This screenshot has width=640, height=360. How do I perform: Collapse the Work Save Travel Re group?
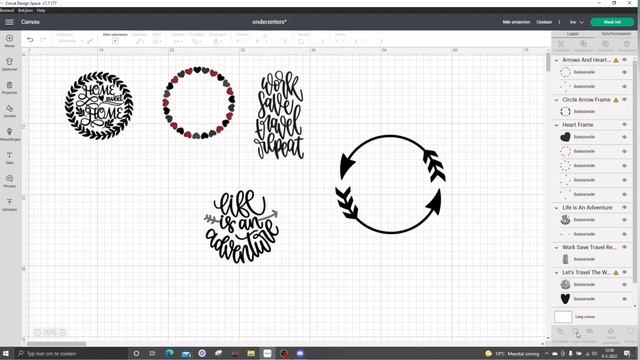(x=556, y=247)
